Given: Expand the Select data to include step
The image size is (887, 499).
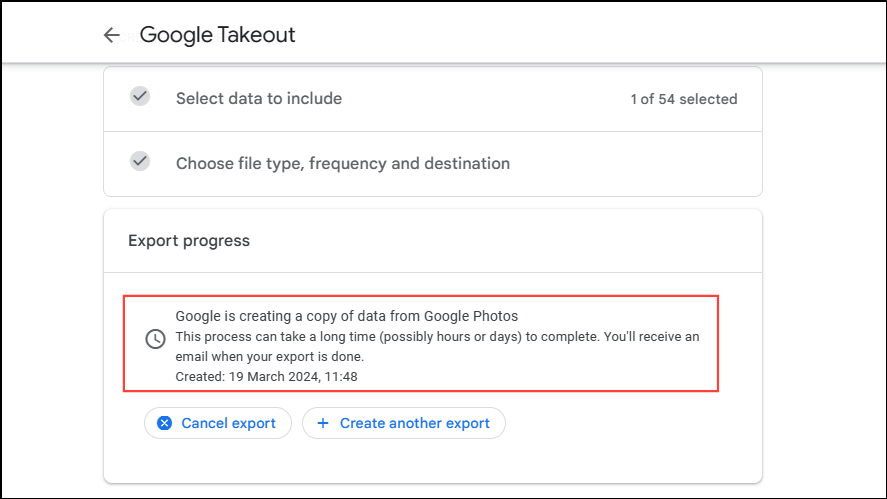Looking at the screenshot, I should pyautogui.click(x=259, y=98).
